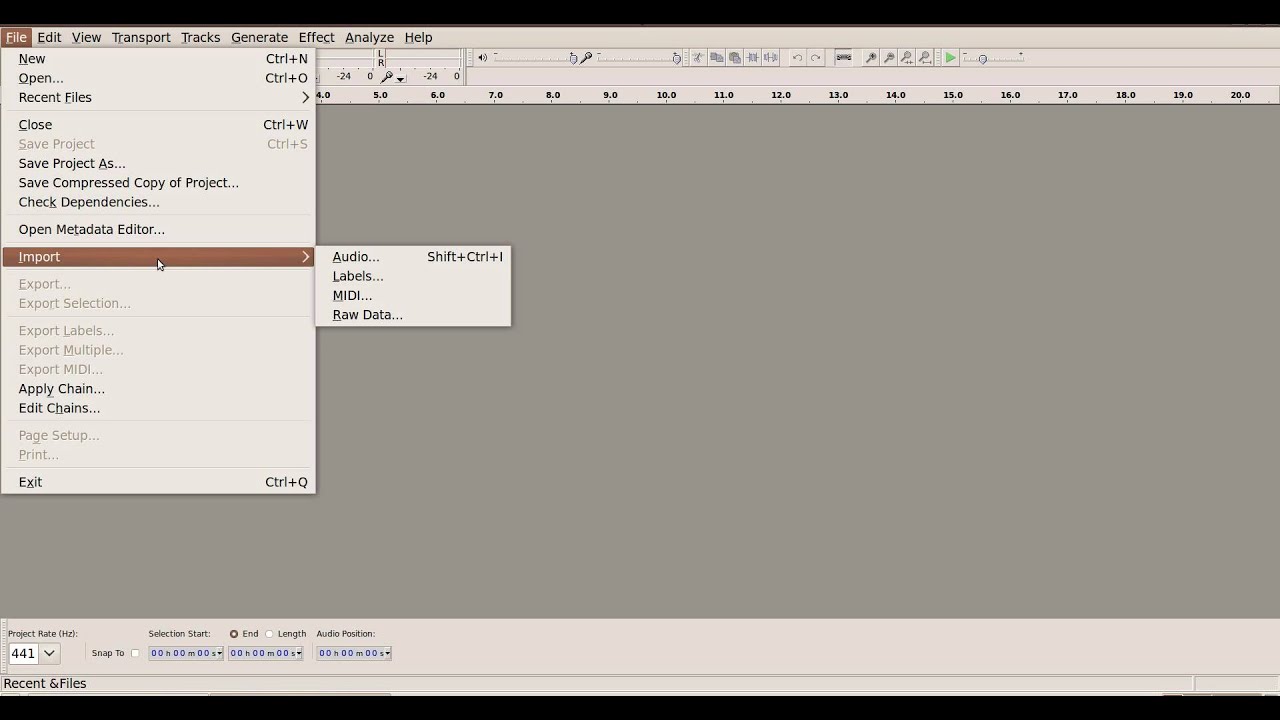1280x720 pixels.
Task: Choose Audio... from the Import submenu
Action: [x=413, y=257]
